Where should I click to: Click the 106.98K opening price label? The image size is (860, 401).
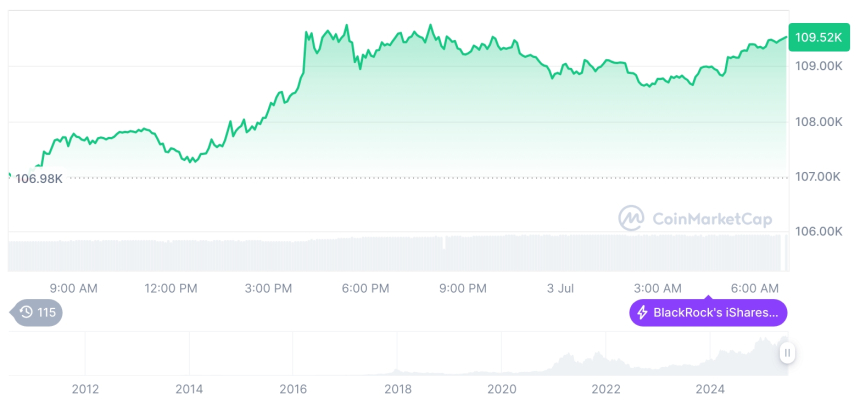pyautogui.click(x=40, y=179)
